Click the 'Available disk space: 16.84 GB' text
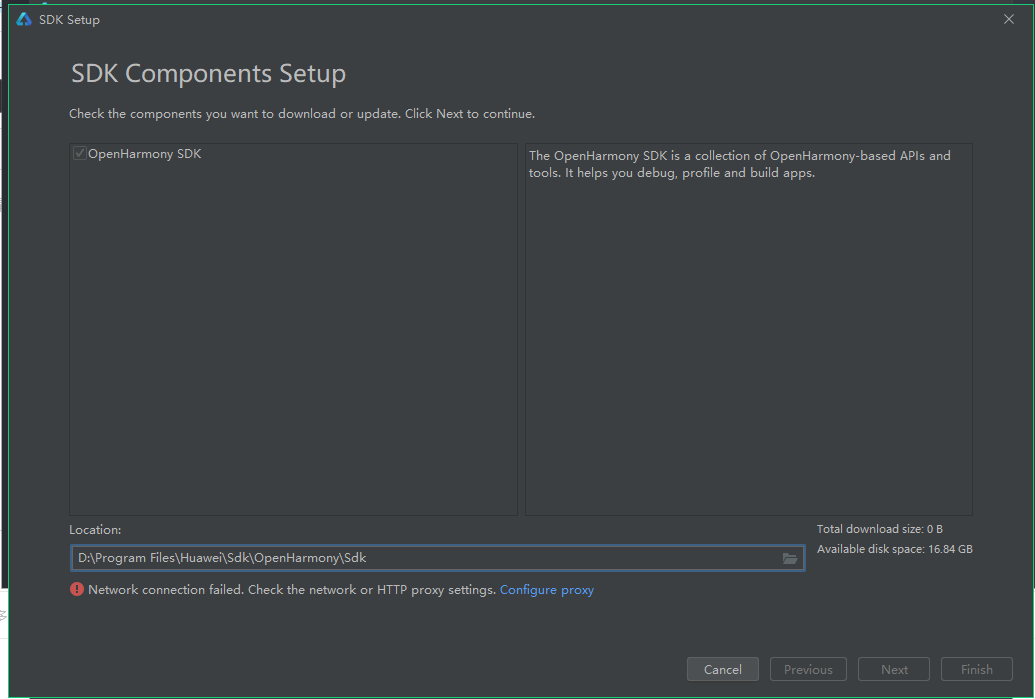Image resolution: width=1035 pixels, height=699 pixels. [x=894, y=549]
